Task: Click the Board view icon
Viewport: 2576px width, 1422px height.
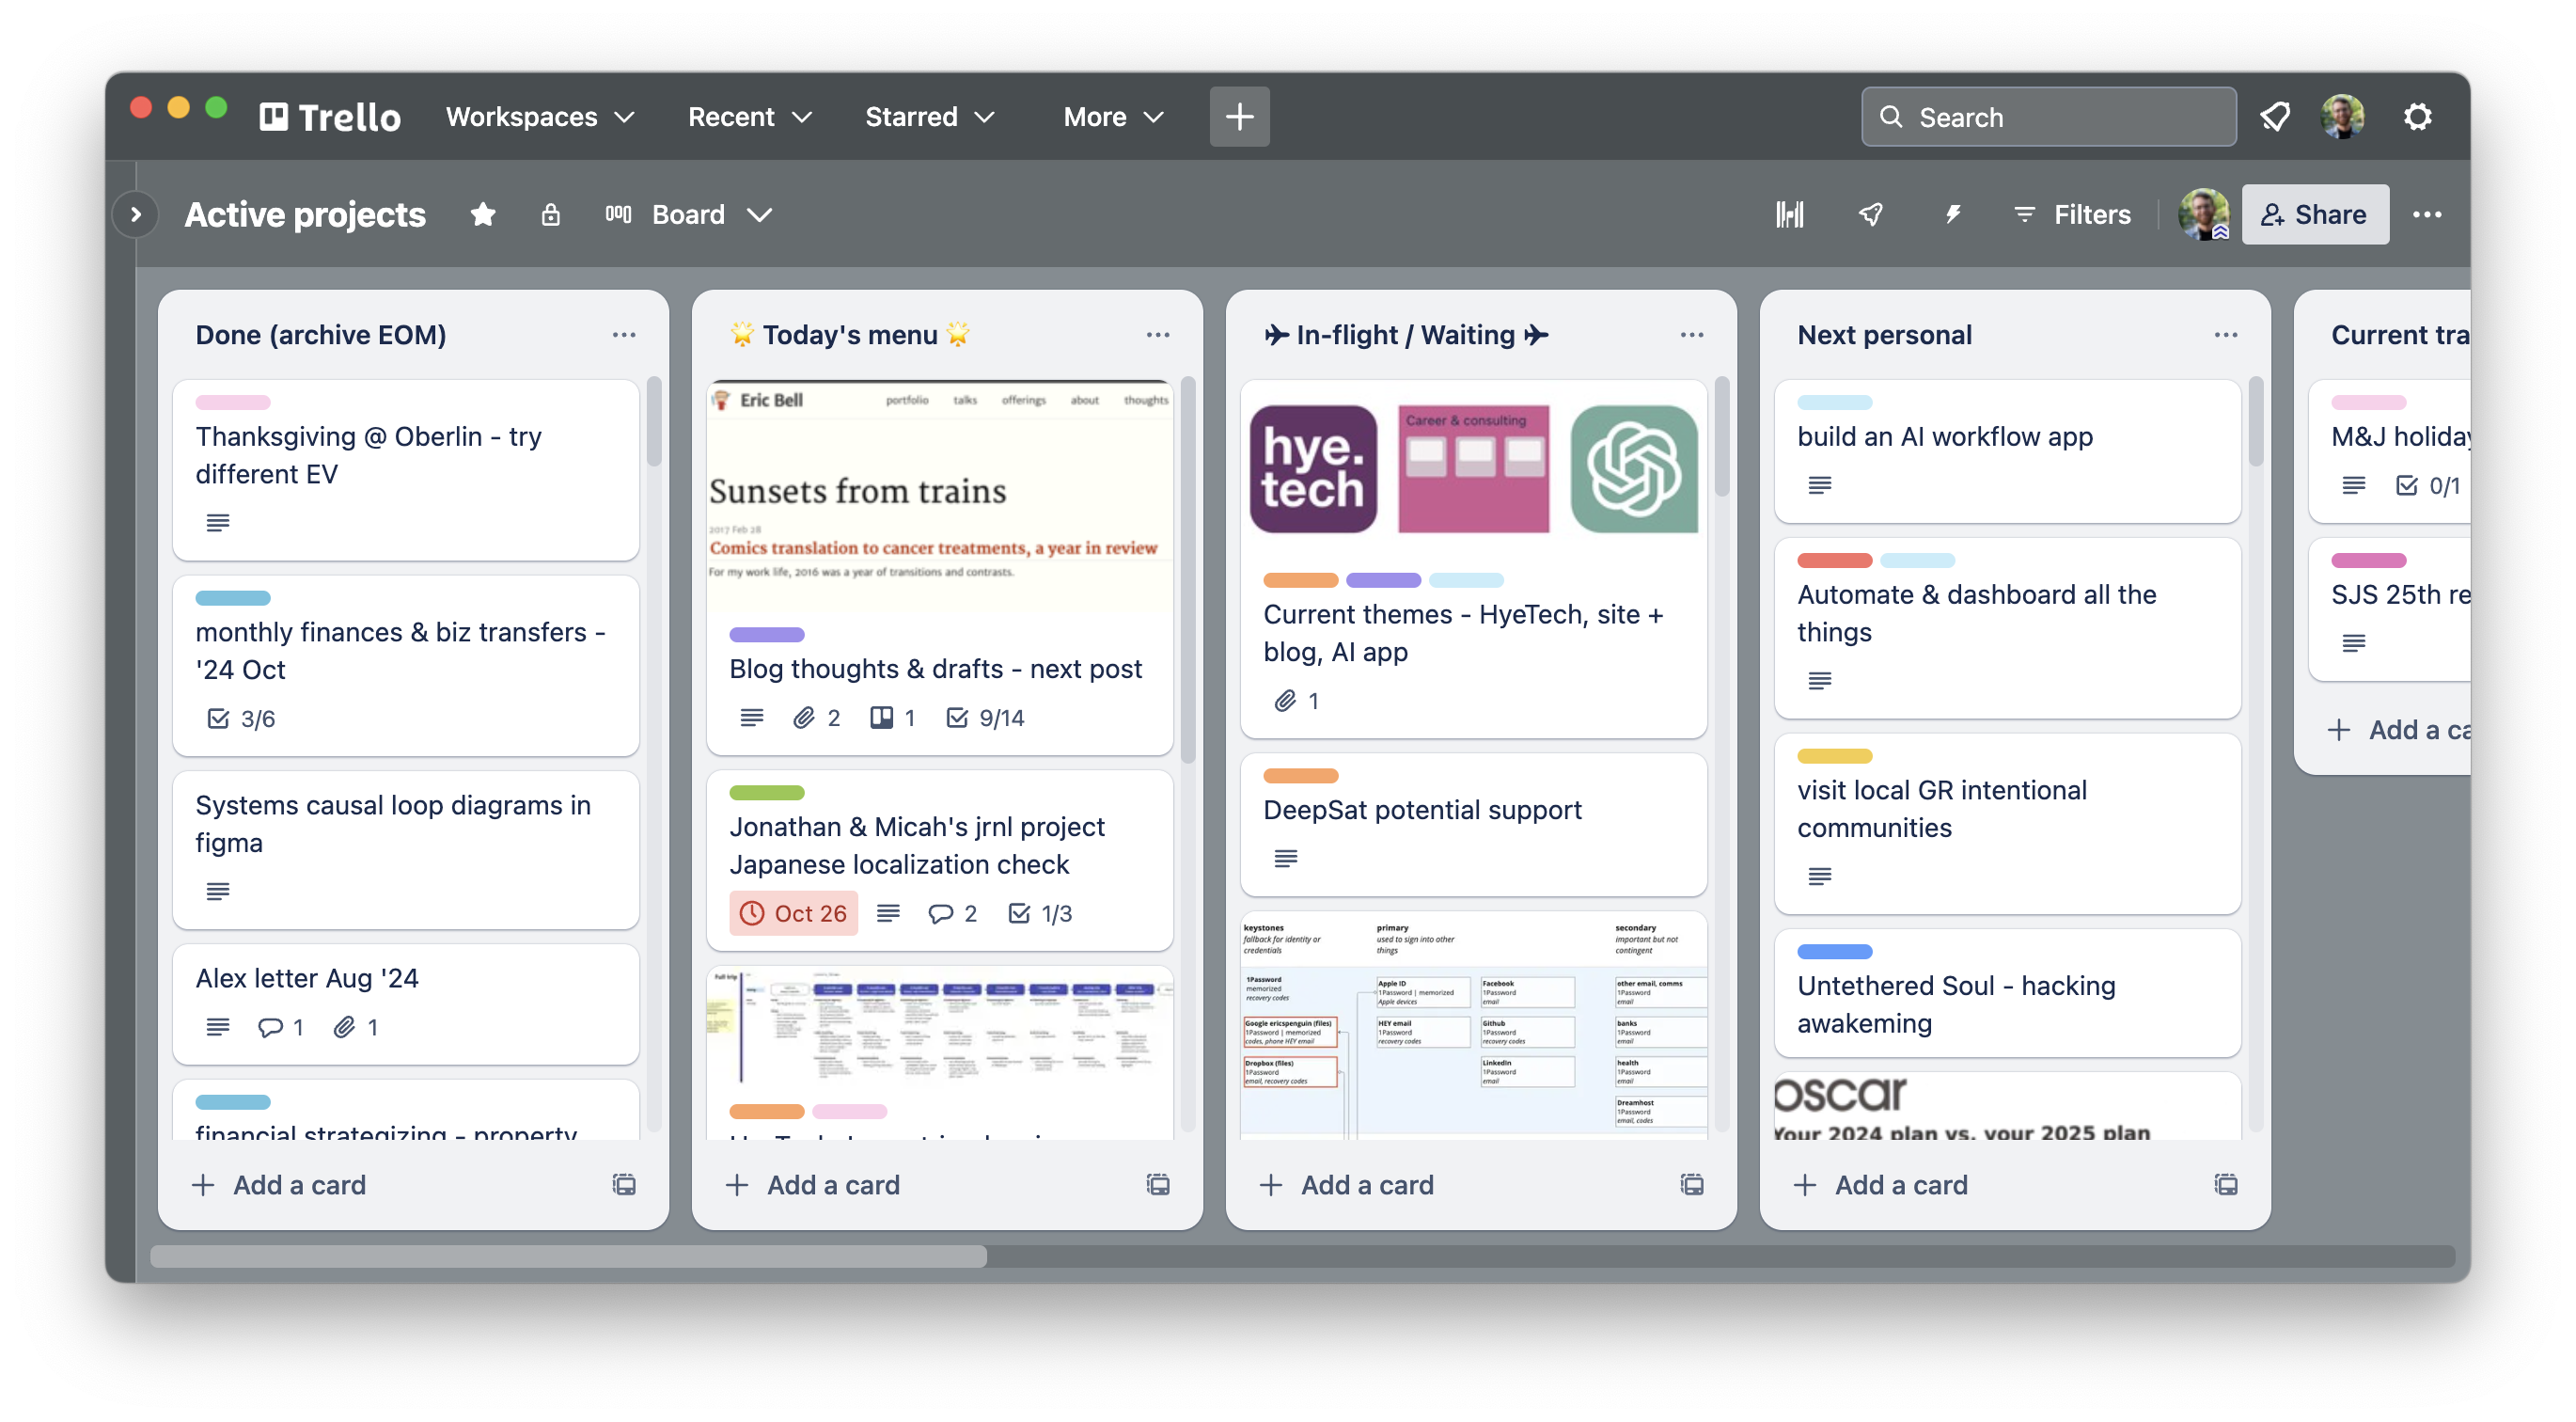Action: [x=616, y=213]
